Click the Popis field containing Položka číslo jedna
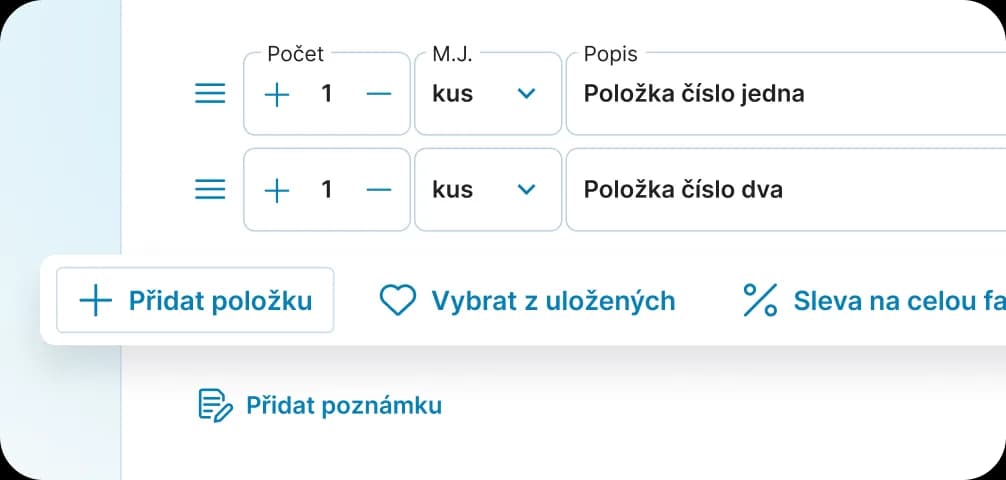 coord(786,94)
